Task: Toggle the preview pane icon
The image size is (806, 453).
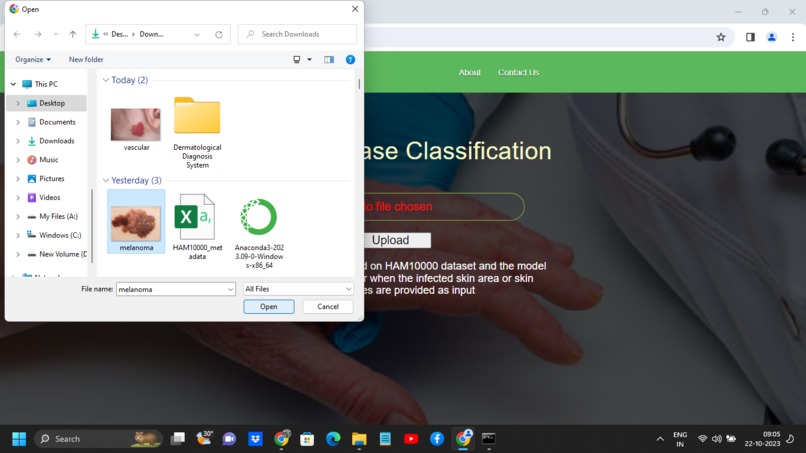Action: [x=329, y=60]
